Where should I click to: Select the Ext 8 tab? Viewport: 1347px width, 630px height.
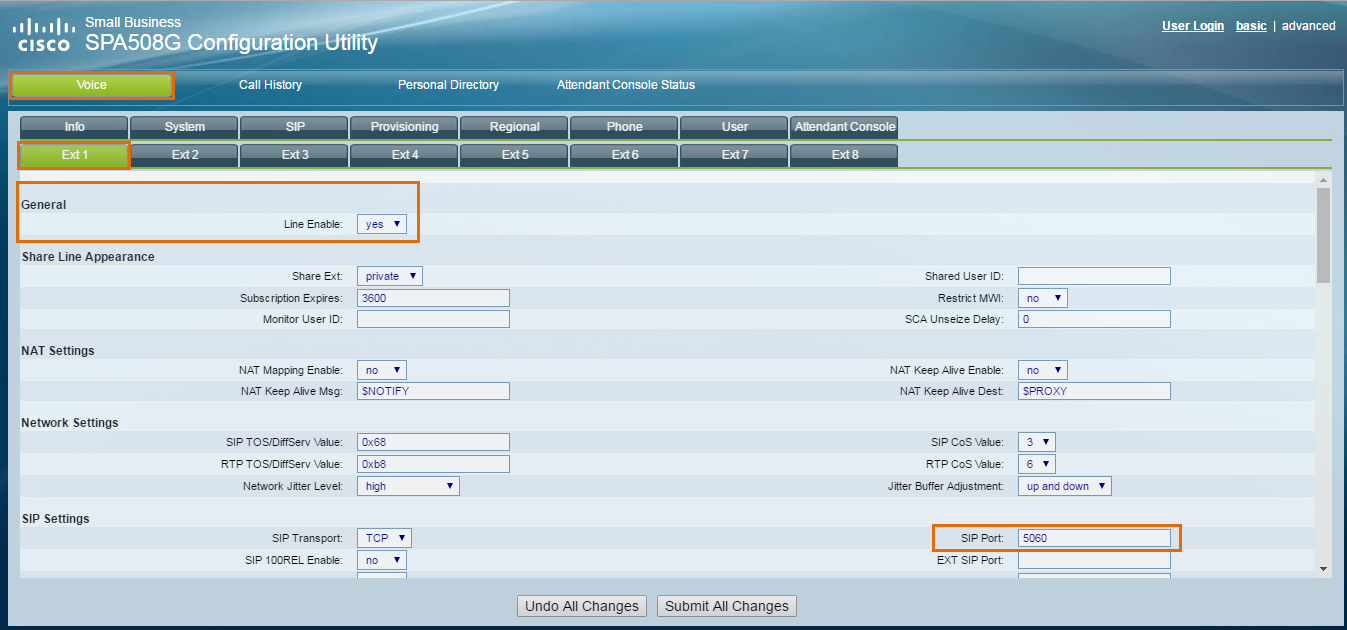click(844, 155)
